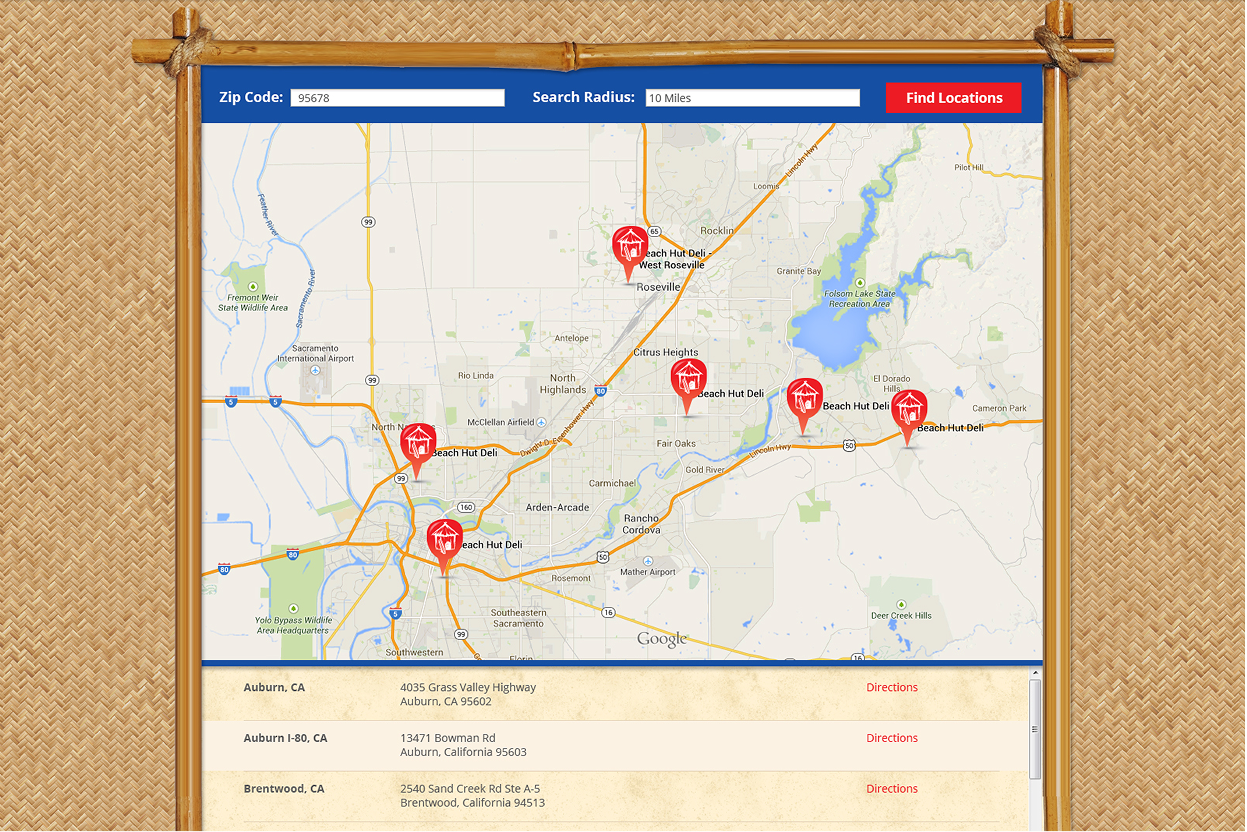The width and height of the screenshot is (1247, 832).
Task: Click the location list scrollbar thumb
Action: coord(1035,730)
